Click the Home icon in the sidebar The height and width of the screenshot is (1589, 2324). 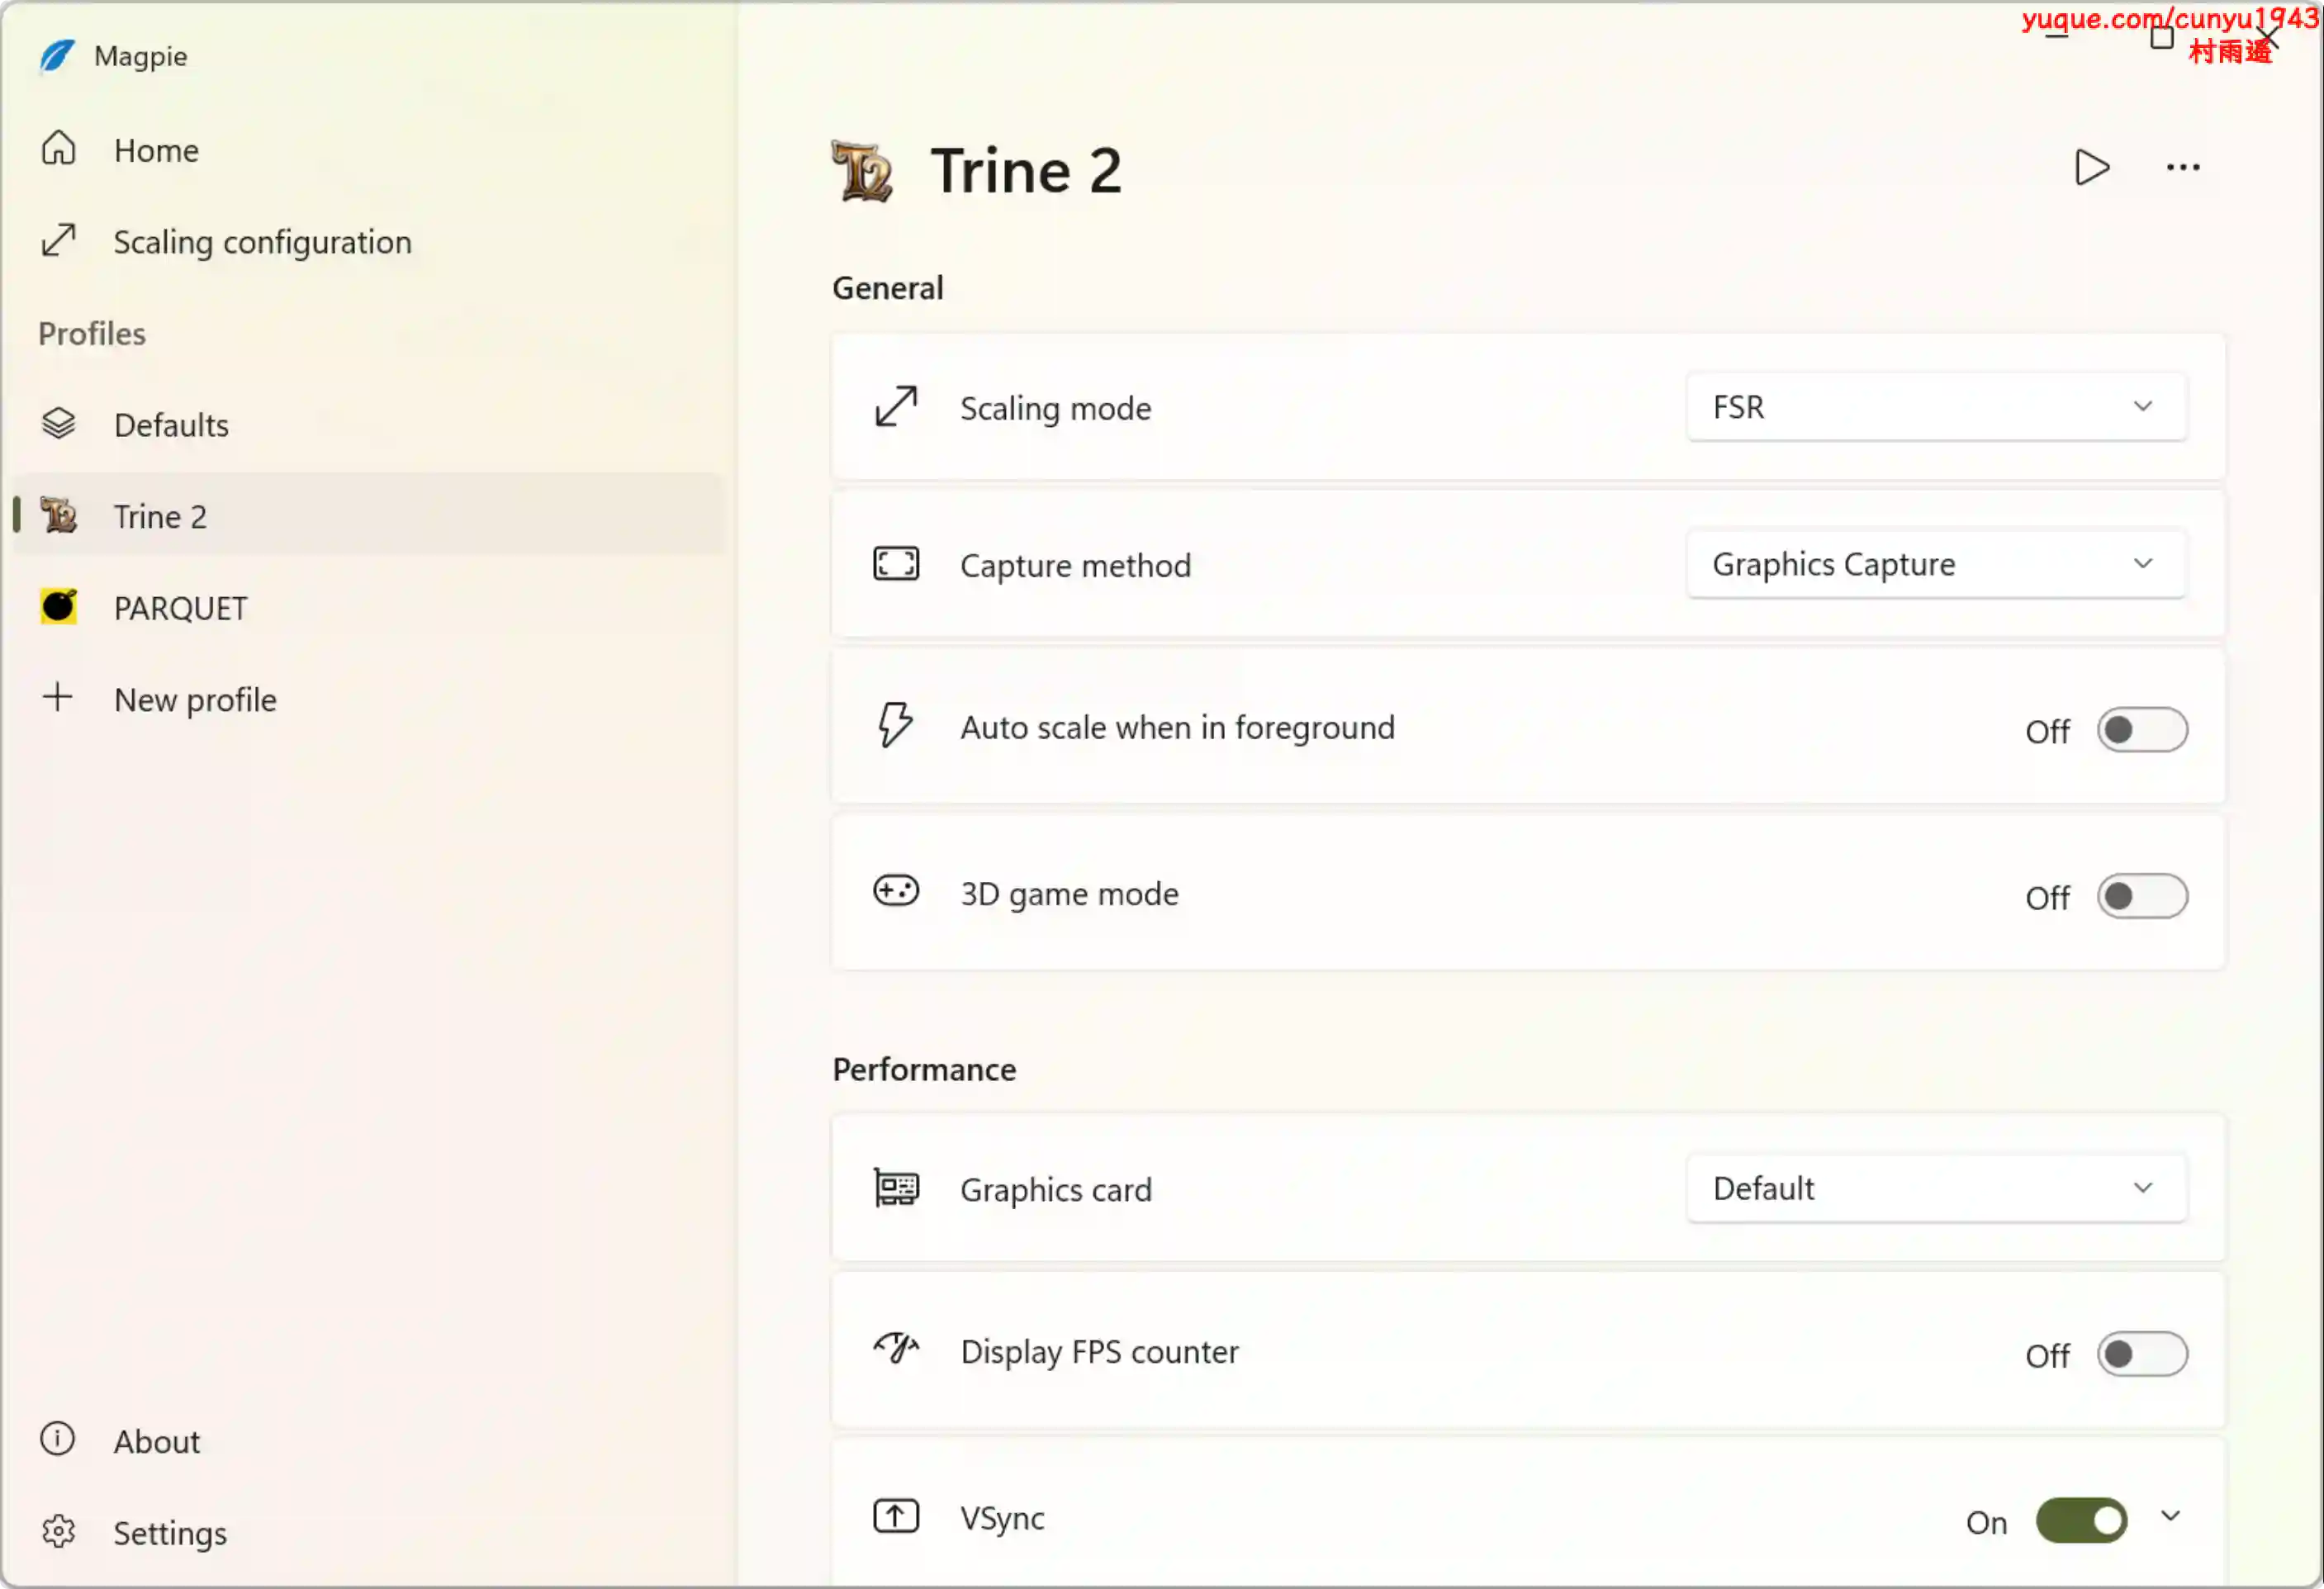tap(58, 149)
